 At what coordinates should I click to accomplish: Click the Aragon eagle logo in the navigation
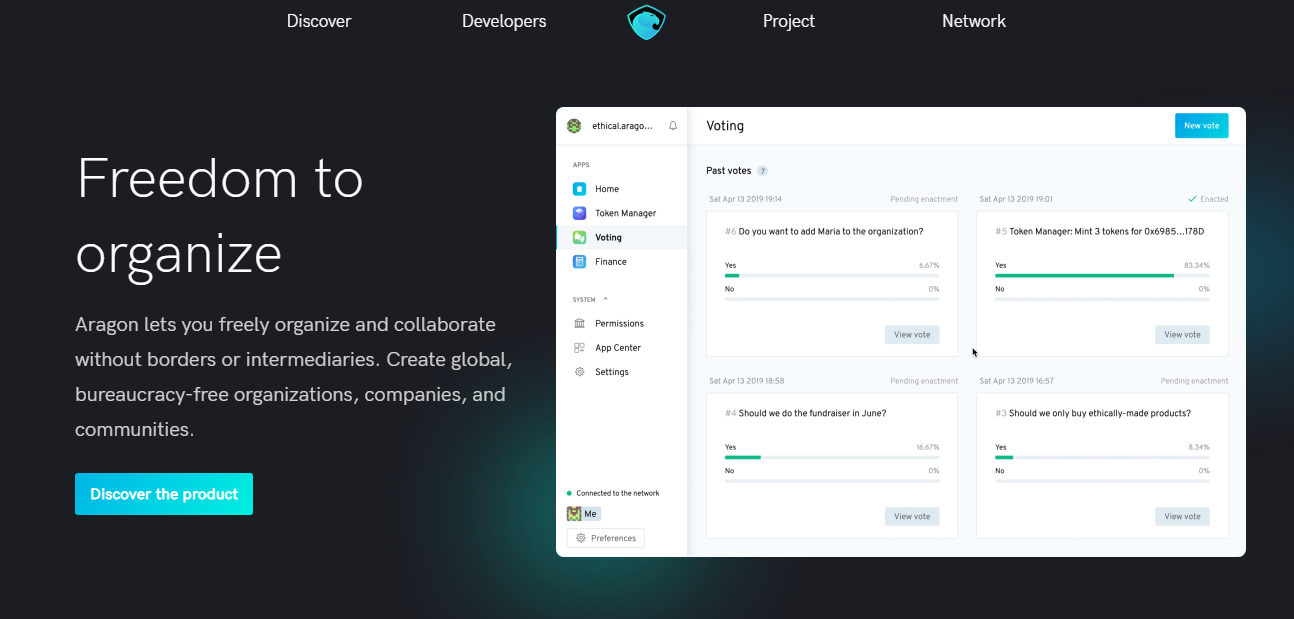pyautogui.click(x=647, y=22)
